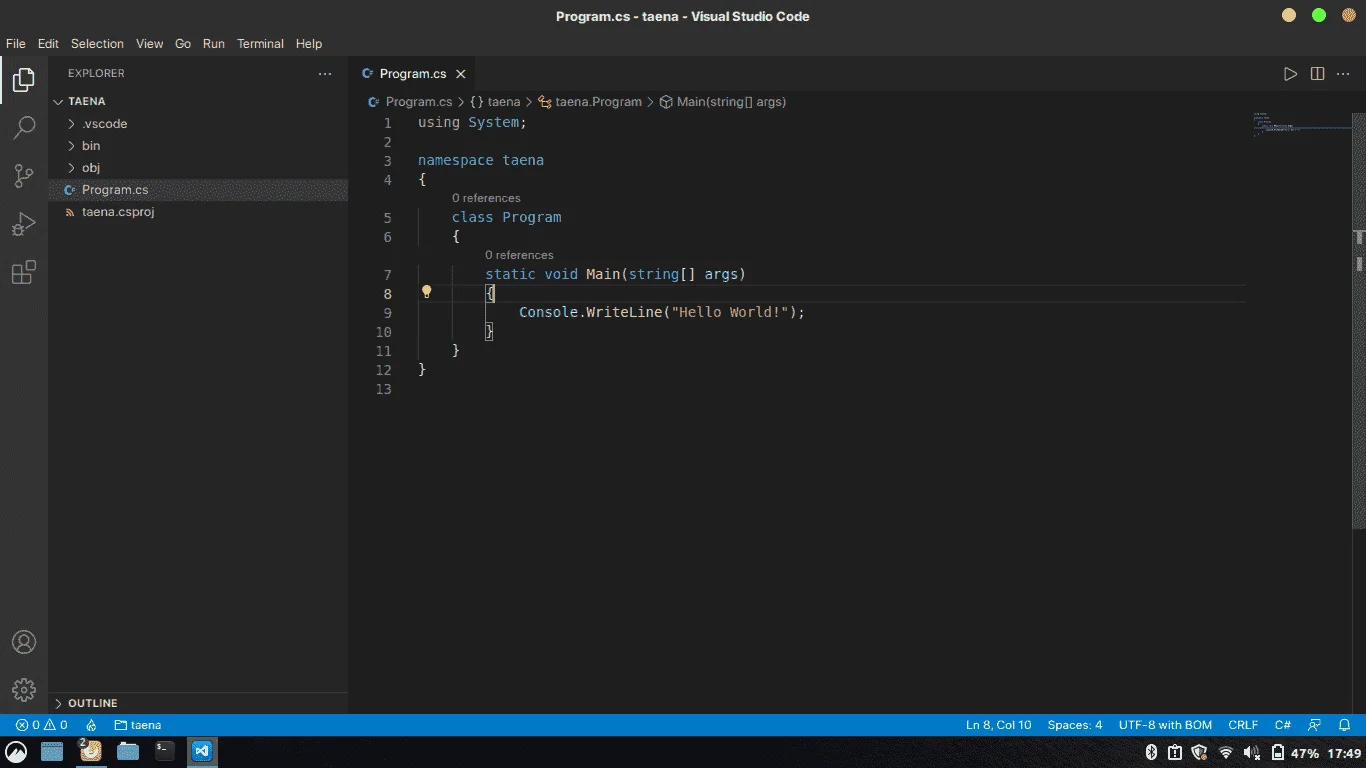This screenshot has height=768, width=1366.
Task: Open the Go menu
Action: coord(183,44)
